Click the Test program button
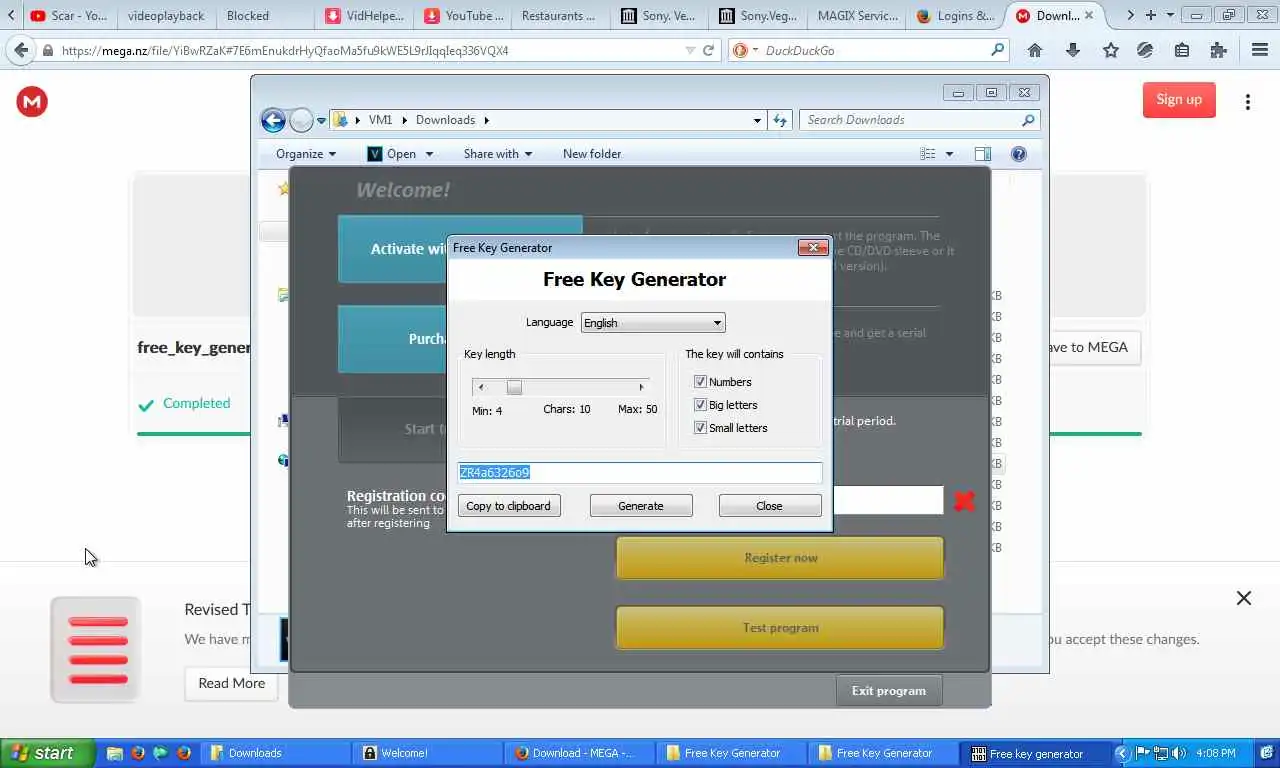 [780, 628]
